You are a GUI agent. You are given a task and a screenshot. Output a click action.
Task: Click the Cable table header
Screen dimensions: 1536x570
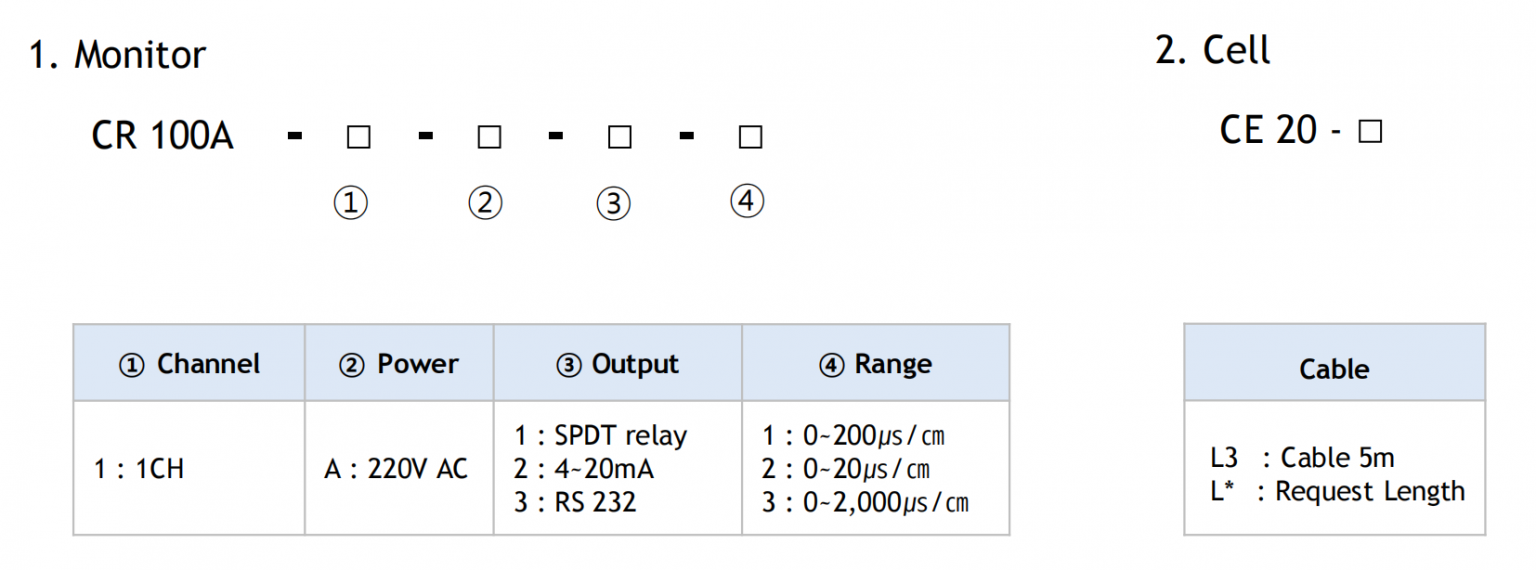tap(1334, 369)
